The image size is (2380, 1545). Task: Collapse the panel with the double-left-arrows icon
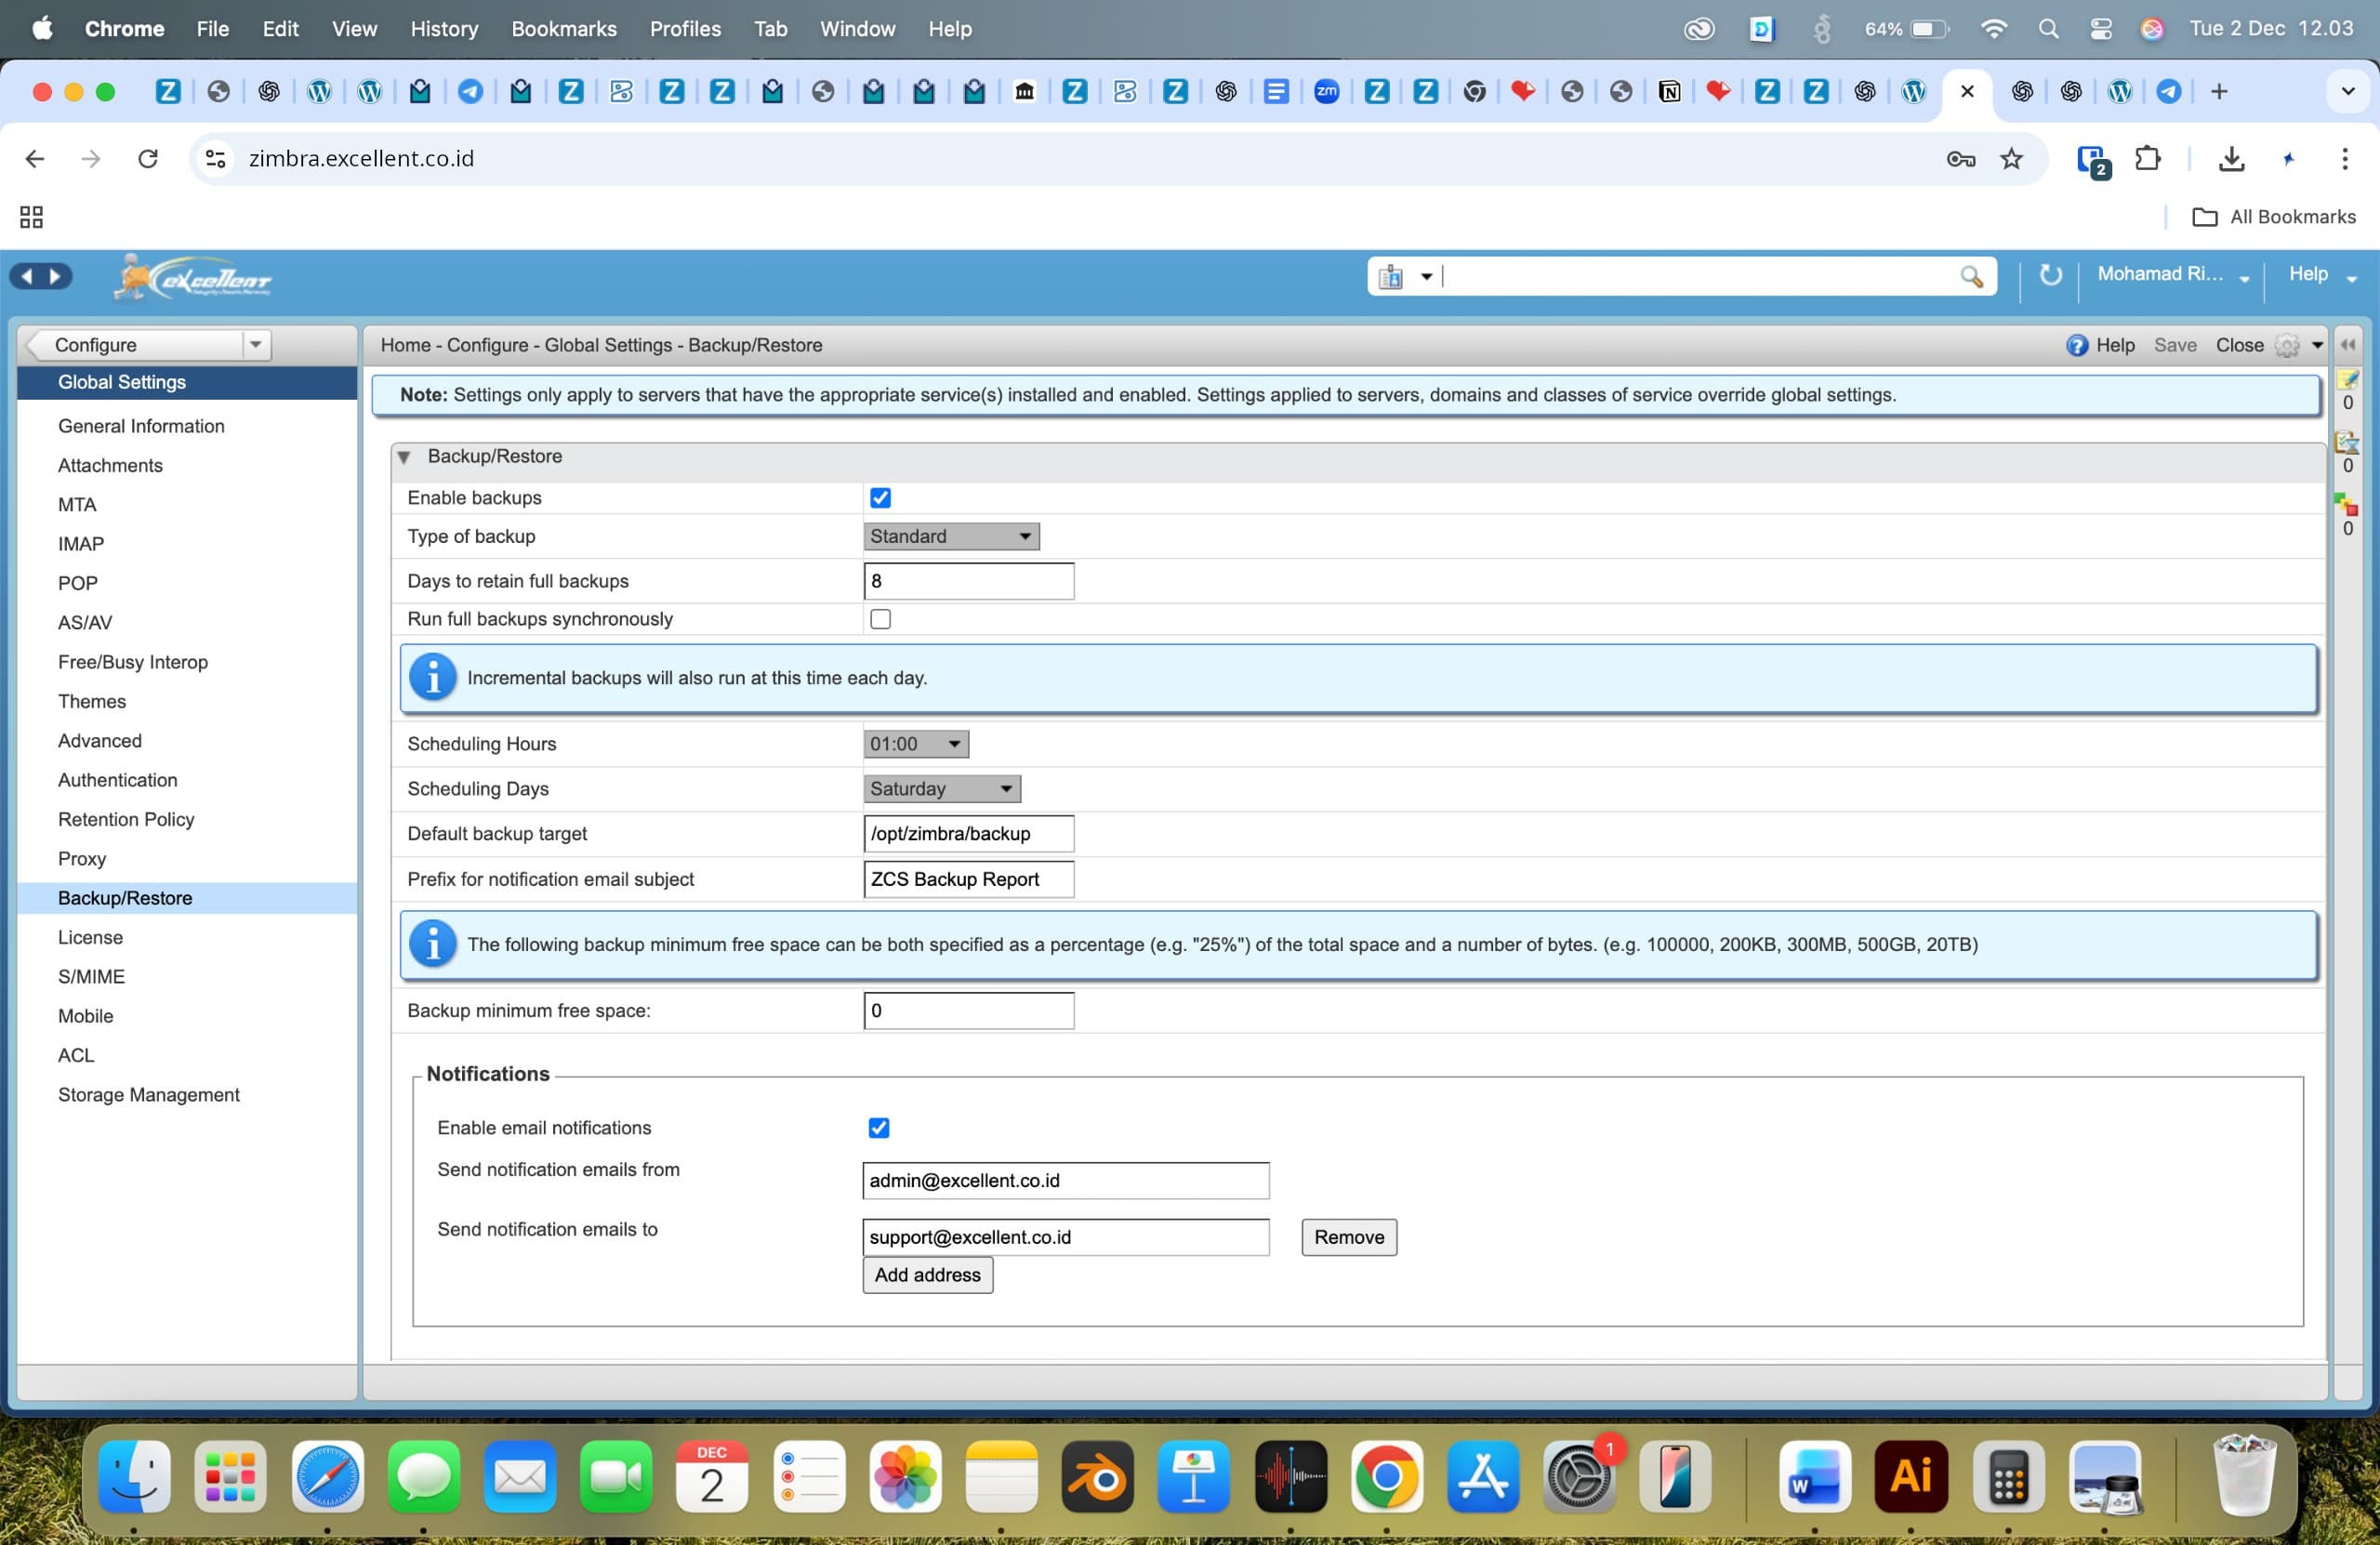[x=2349, y=344]
